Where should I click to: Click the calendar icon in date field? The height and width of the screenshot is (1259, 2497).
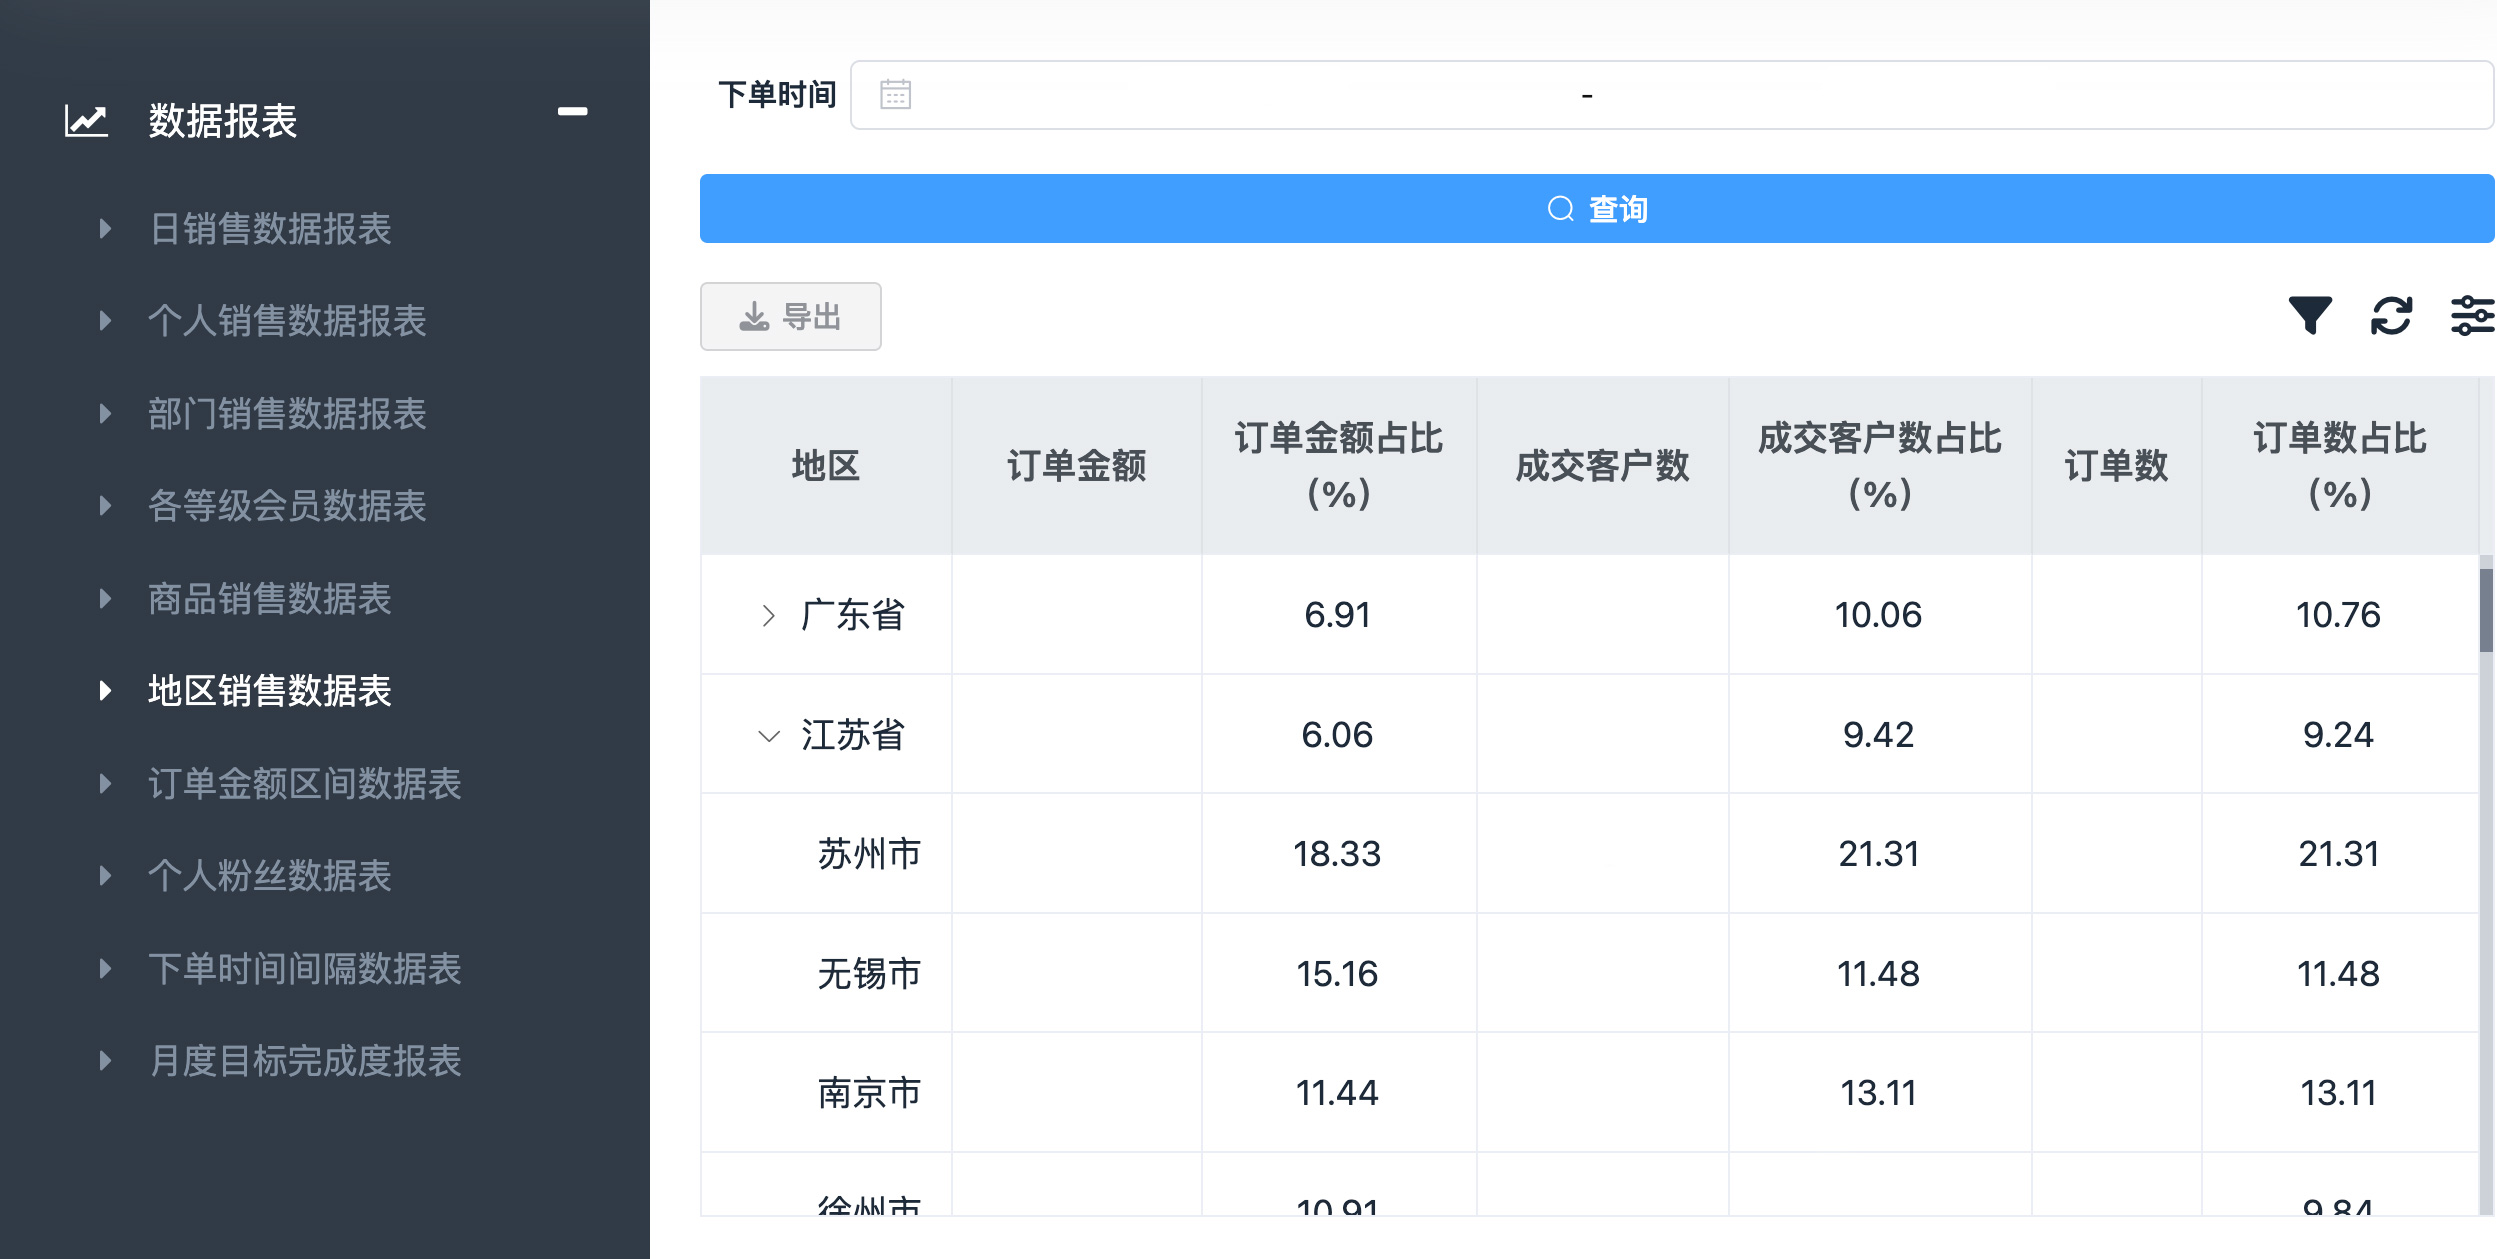(x=895, y=95)
